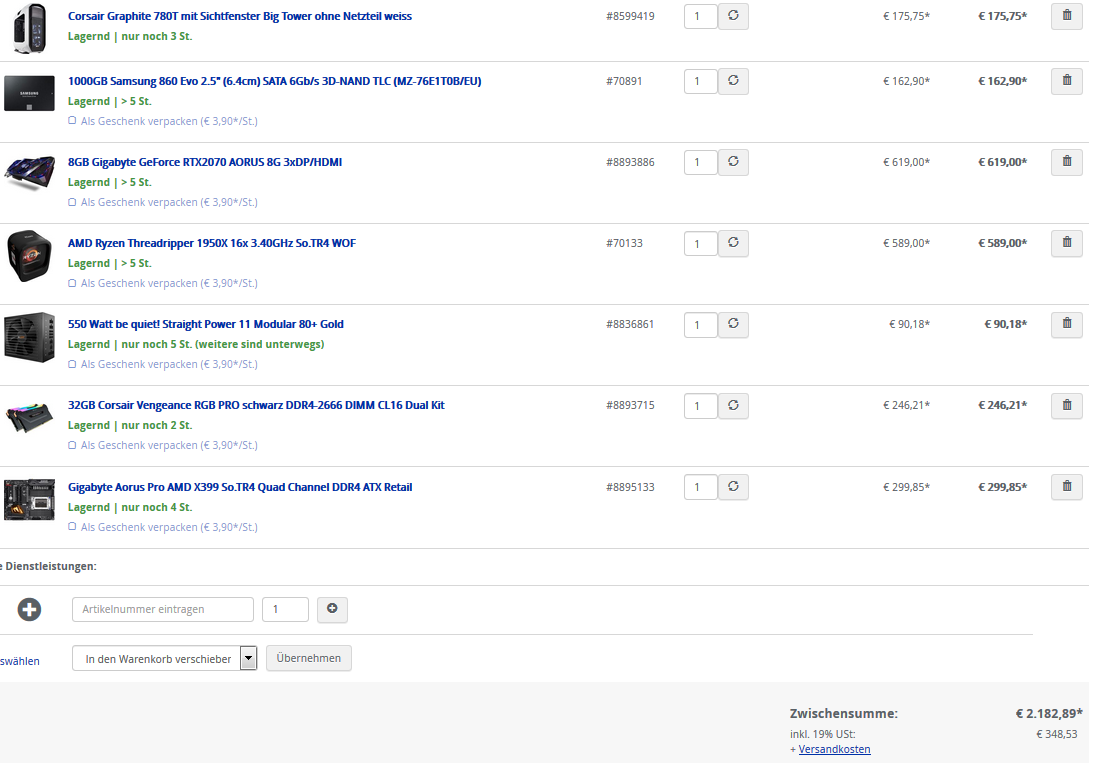Delete the be quiet! Straight Power 11 item

point(1067,324)
